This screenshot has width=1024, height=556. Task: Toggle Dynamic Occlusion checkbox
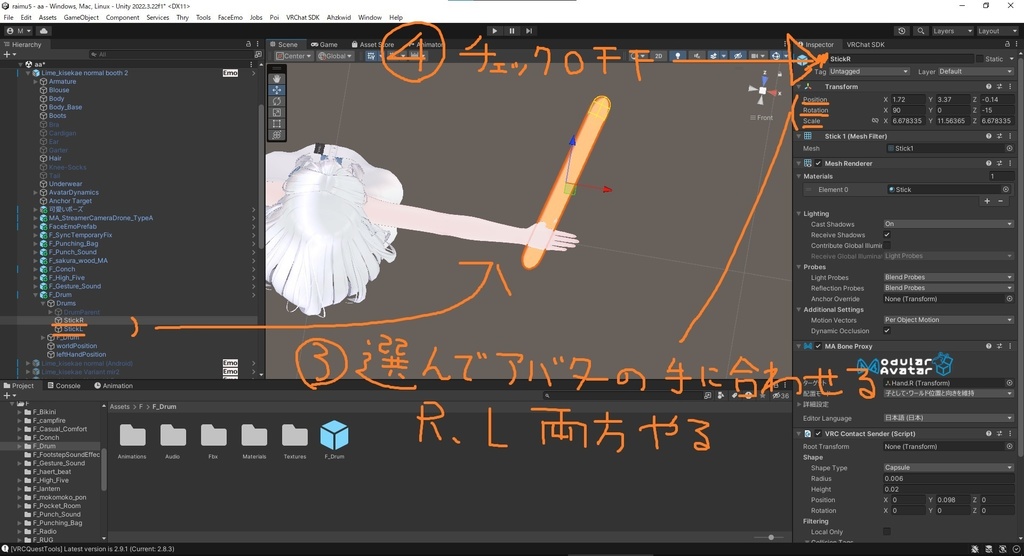887,331
